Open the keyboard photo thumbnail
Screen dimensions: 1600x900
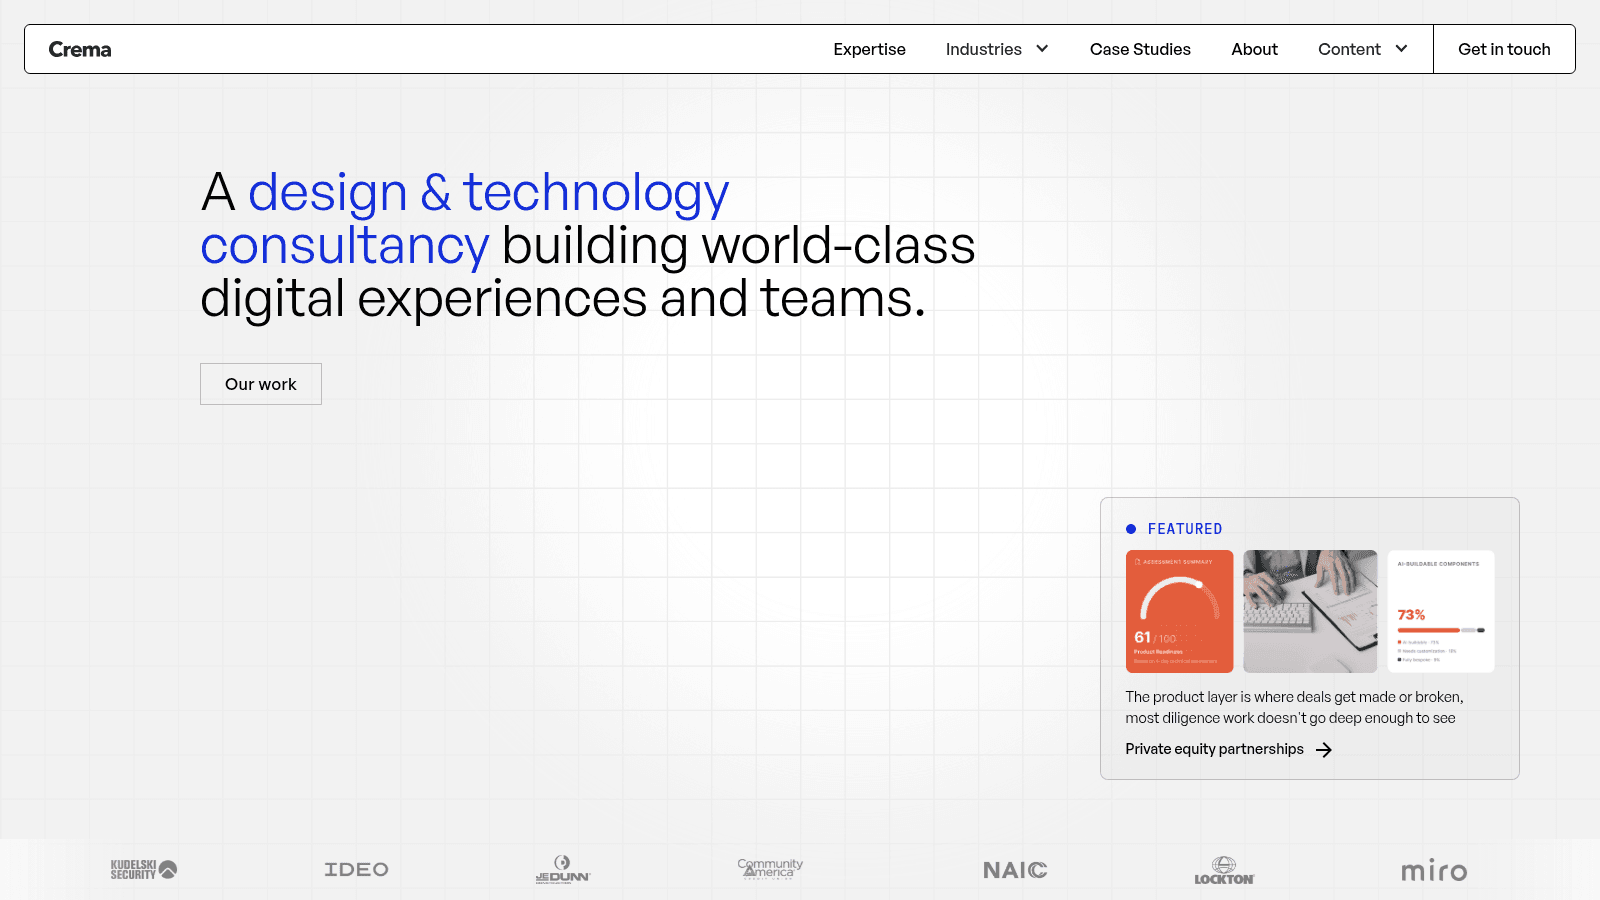point(1310,611)
